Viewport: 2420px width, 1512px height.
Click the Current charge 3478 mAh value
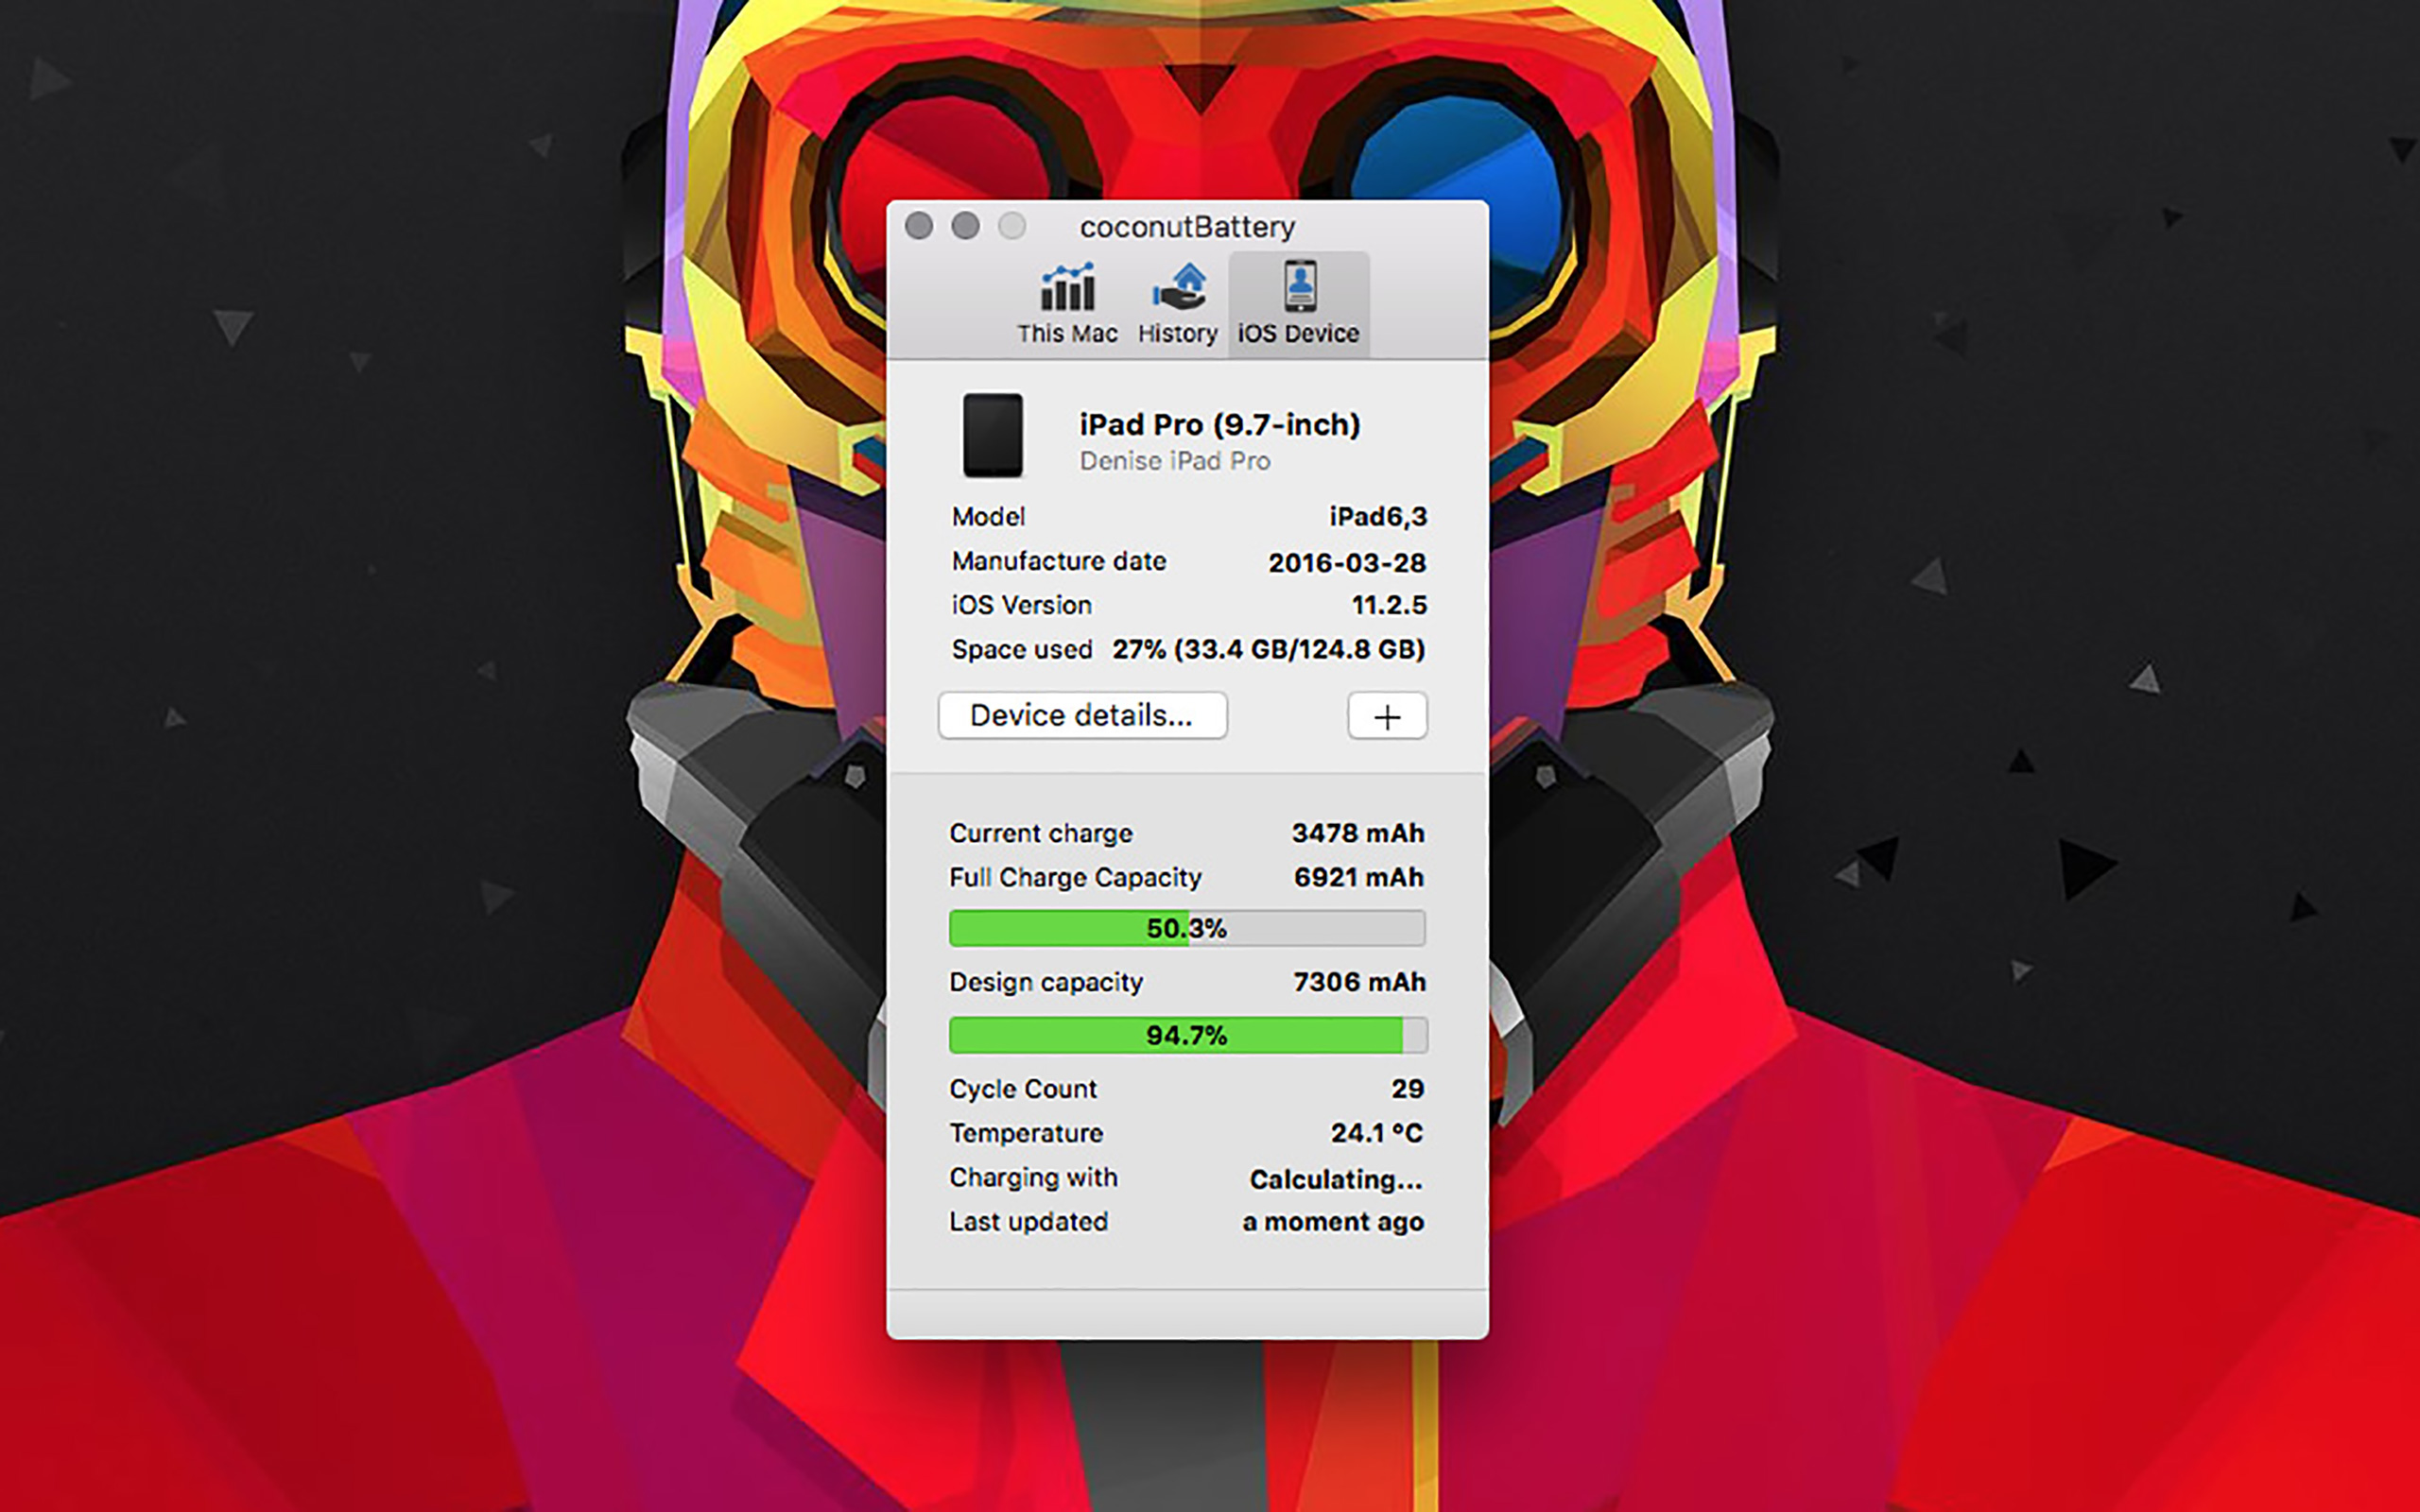(x=1358, y=833)
